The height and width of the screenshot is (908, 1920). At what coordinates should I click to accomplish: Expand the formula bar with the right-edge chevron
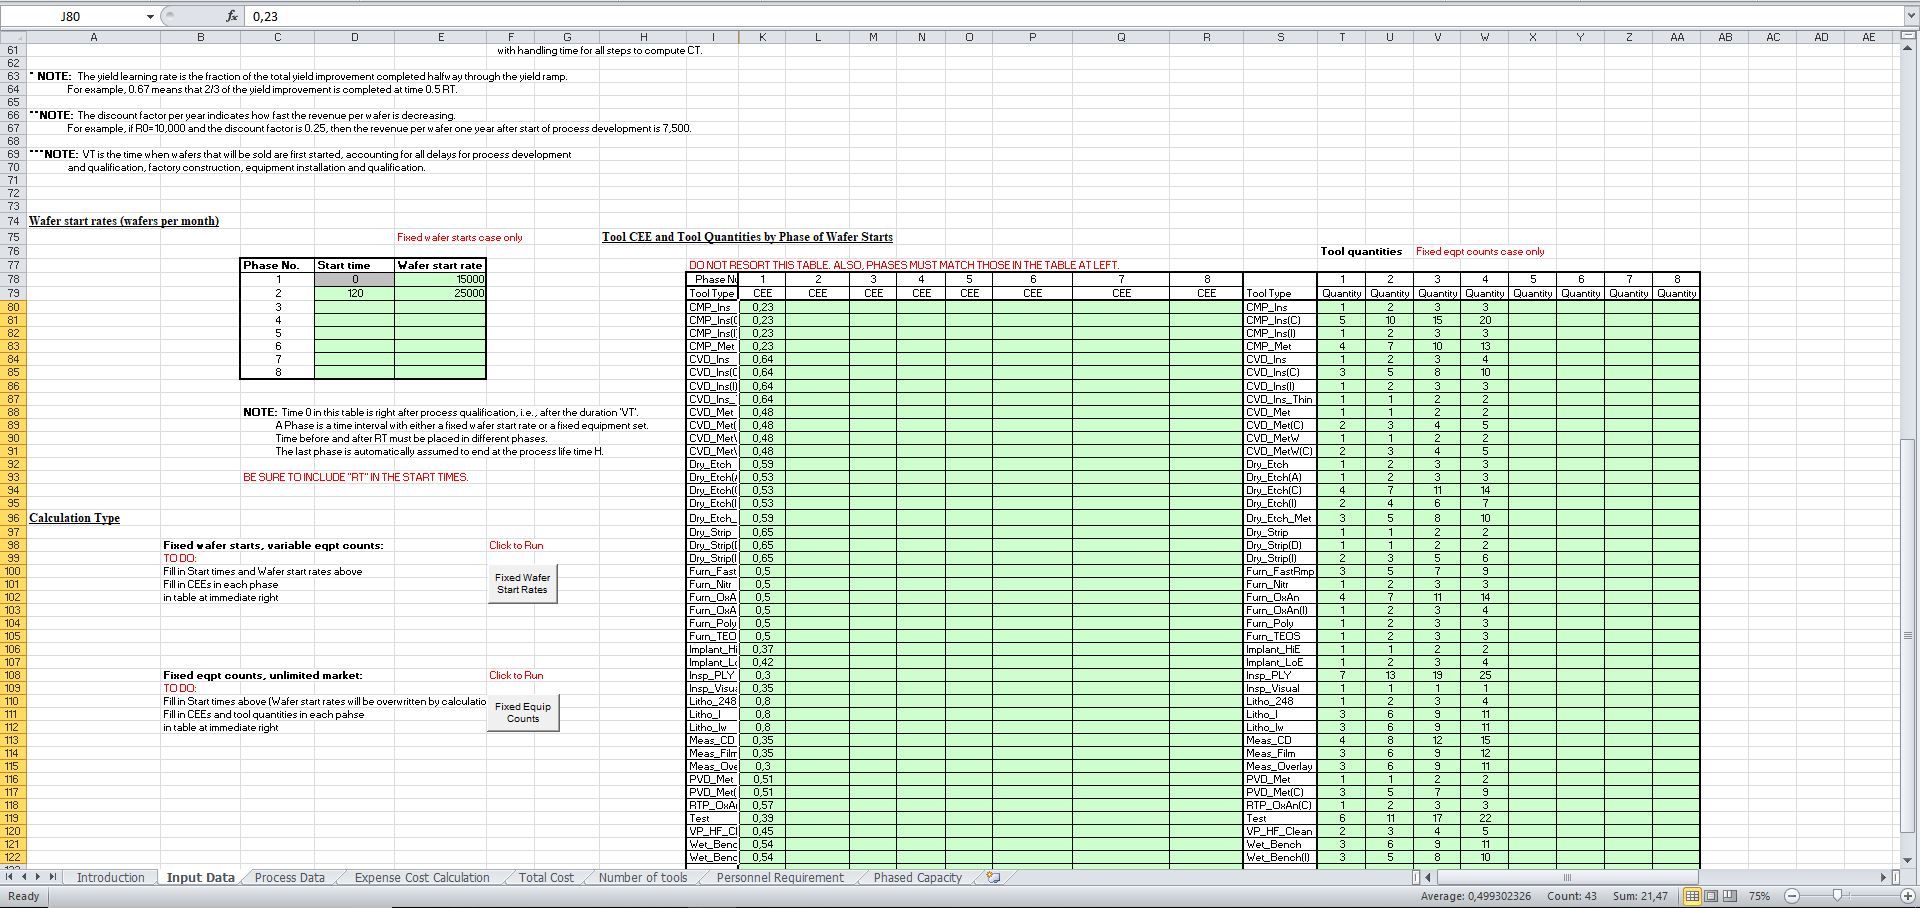[x=1910, y=16]
